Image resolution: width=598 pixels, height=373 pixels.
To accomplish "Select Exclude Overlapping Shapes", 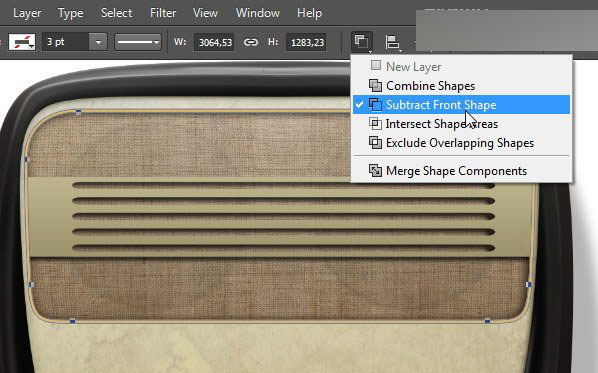I will coord(461,143).
